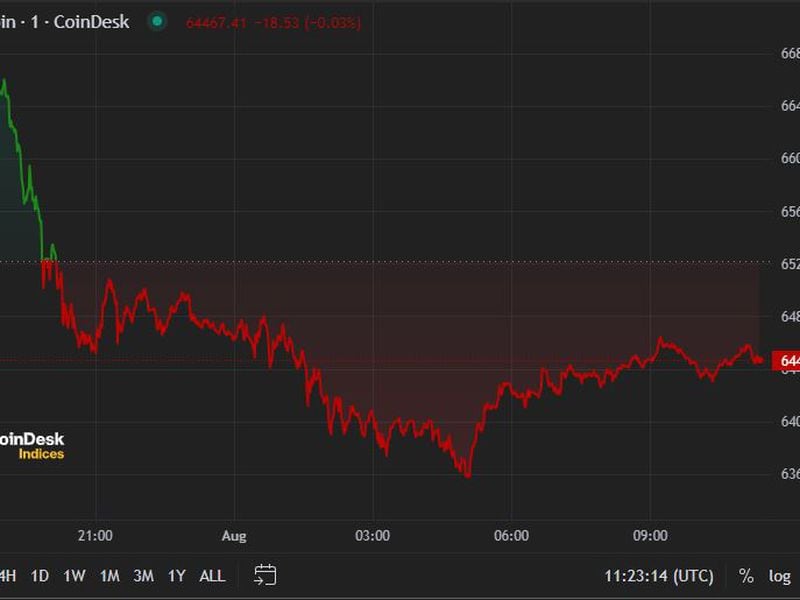Image resolution: width=800 pixels, height=600 pixels.
Task: Click the Aug date axis label
Action: (233, 536)
